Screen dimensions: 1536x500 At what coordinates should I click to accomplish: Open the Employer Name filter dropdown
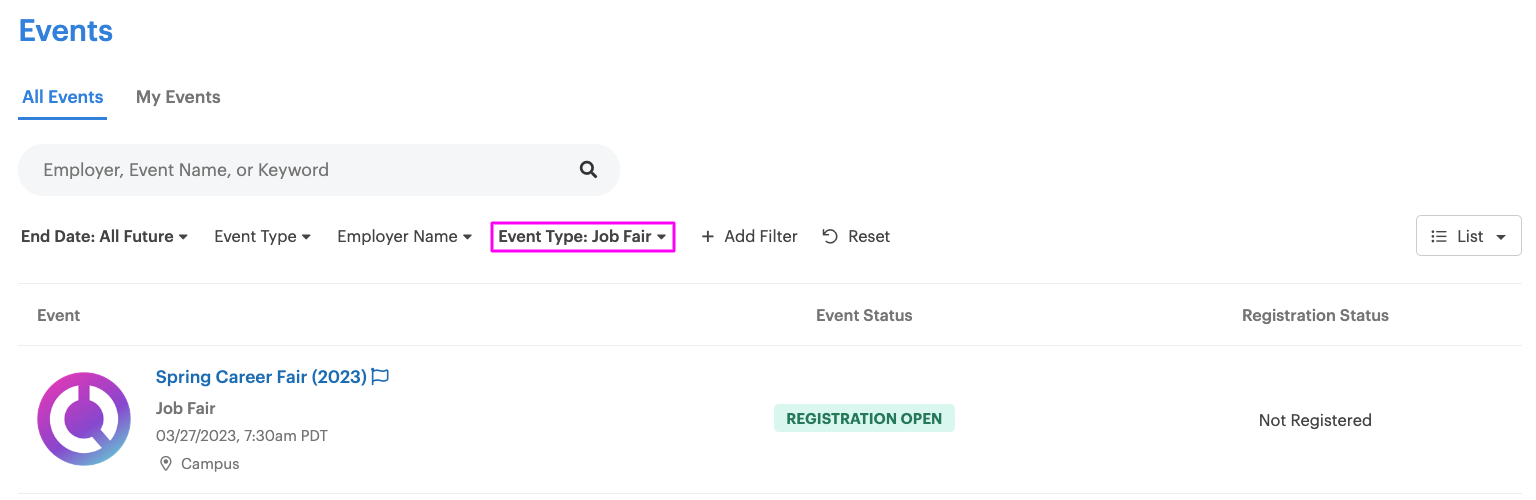coord(405,237)
